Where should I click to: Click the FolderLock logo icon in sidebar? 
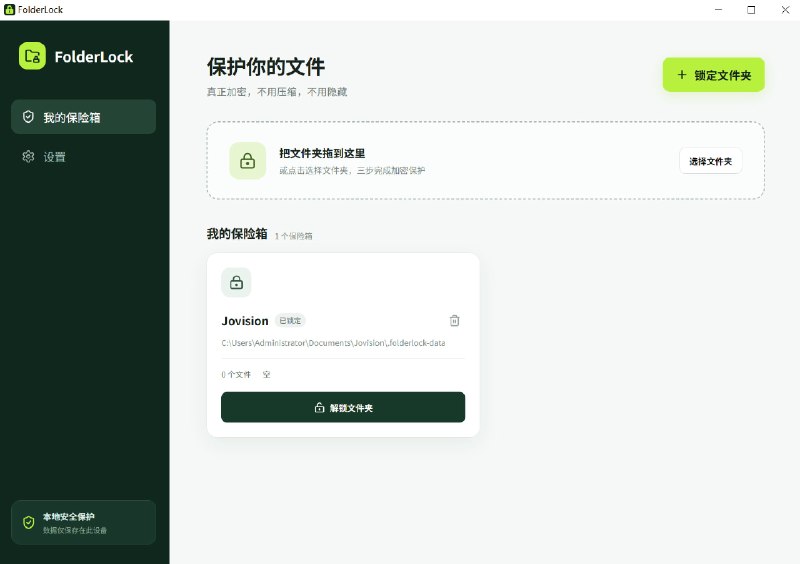point(32,56)
